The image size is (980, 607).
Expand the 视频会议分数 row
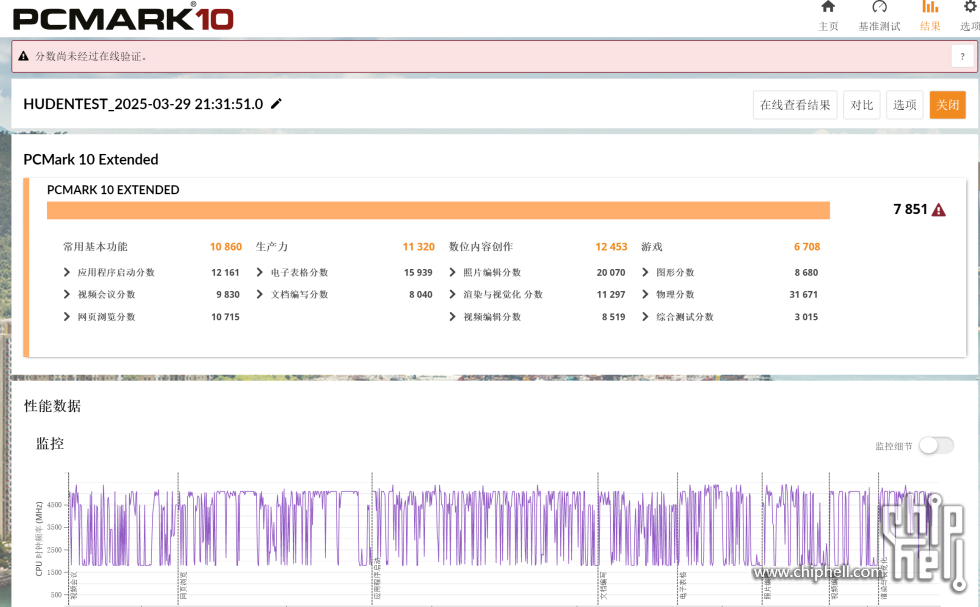point(67,294)
